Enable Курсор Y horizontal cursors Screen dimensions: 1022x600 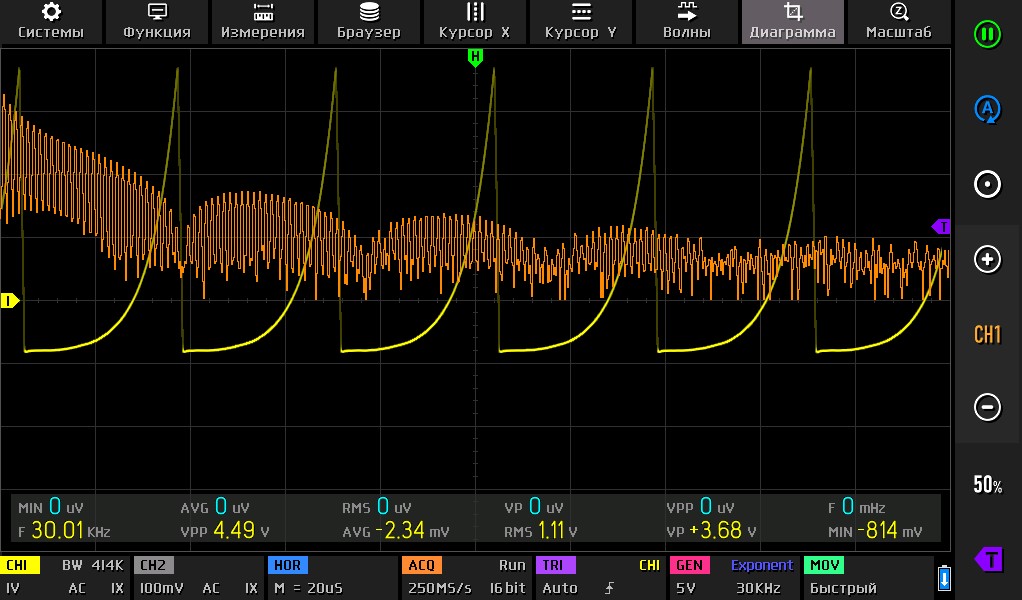581,21
